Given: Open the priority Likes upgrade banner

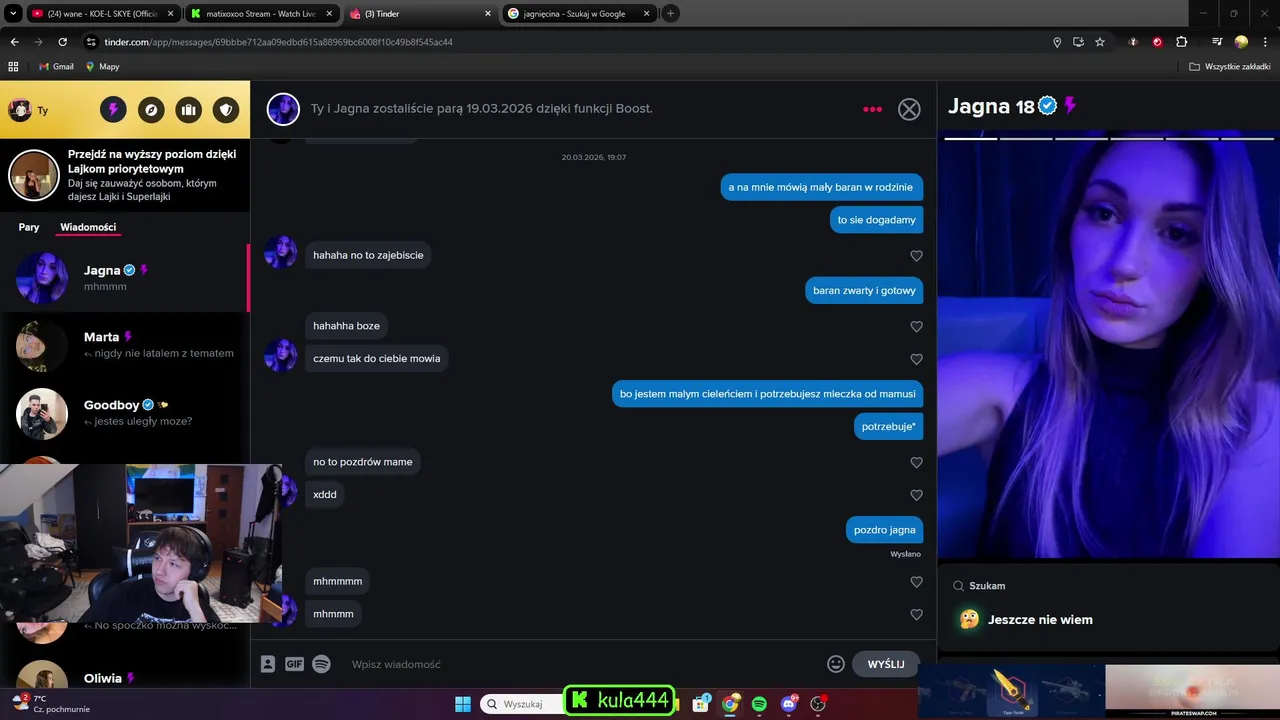Looking at the screenshot, I should coord(125,175).
